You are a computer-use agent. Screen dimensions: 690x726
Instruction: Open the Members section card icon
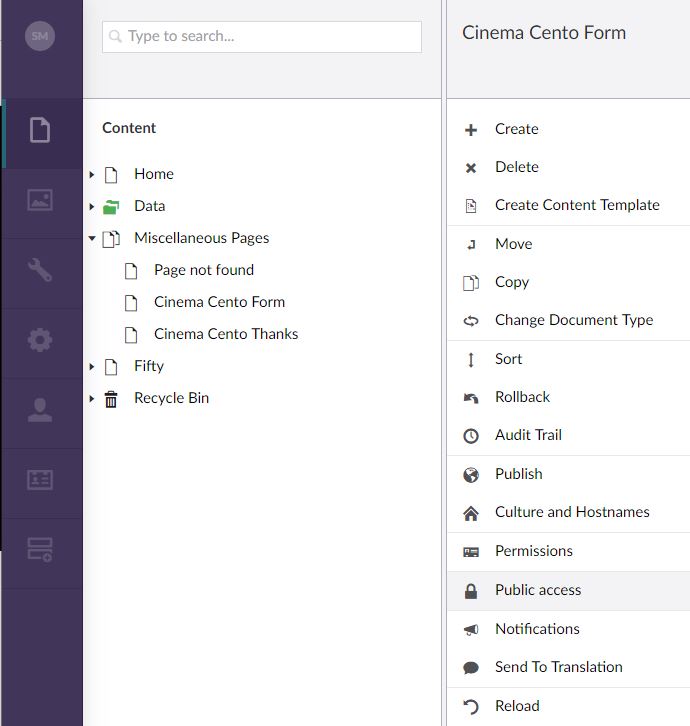tap(40, 480)
